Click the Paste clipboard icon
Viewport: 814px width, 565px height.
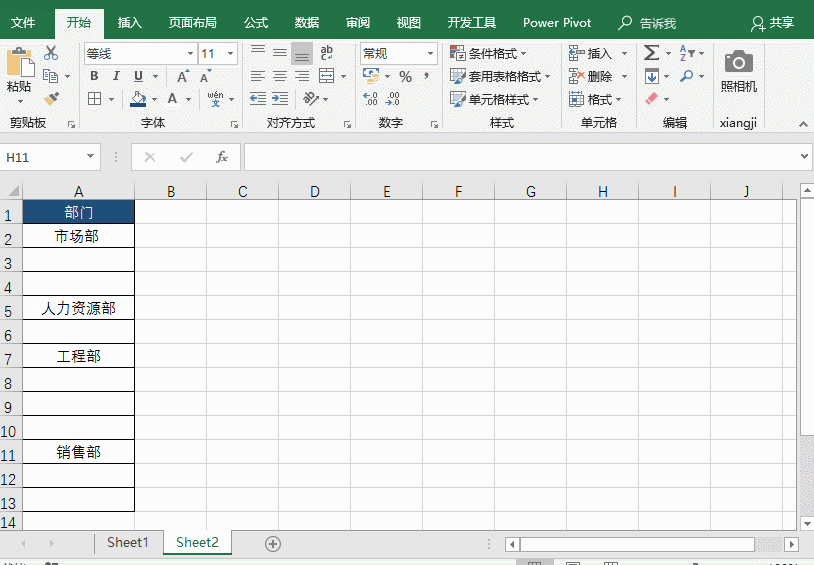coord(20,62)
